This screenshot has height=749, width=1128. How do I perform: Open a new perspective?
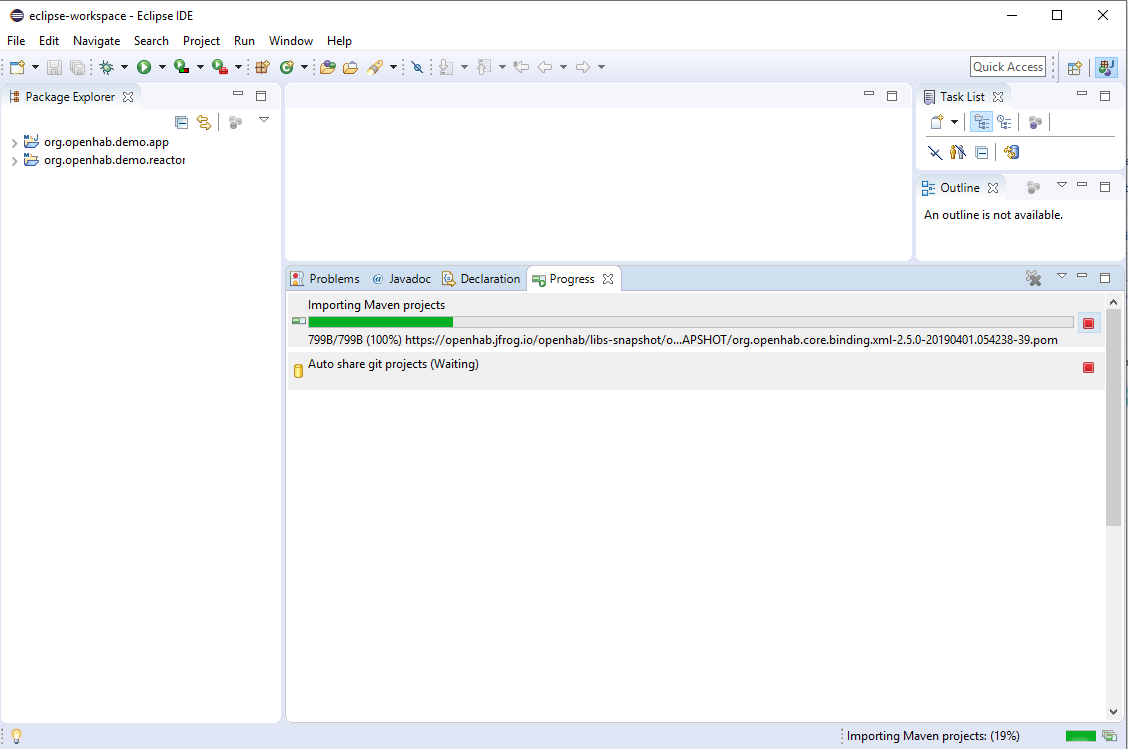click(1074, 66)
